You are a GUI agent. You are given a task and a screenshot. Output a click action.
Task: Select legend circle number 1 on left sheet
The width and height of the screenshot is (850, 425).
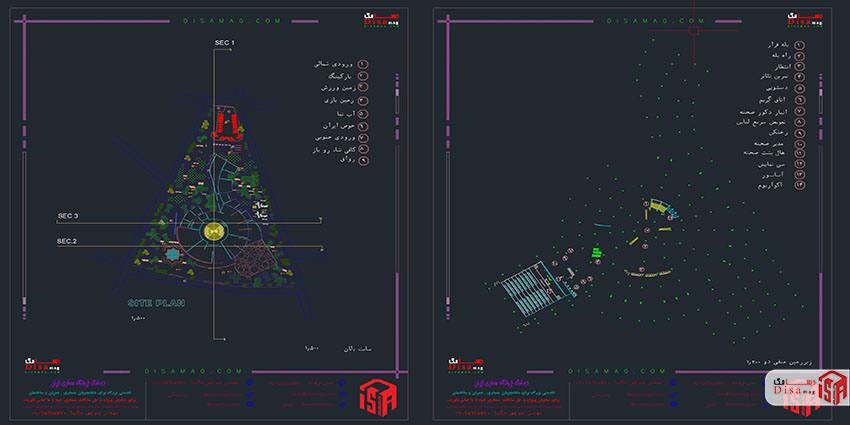[364, 64]
